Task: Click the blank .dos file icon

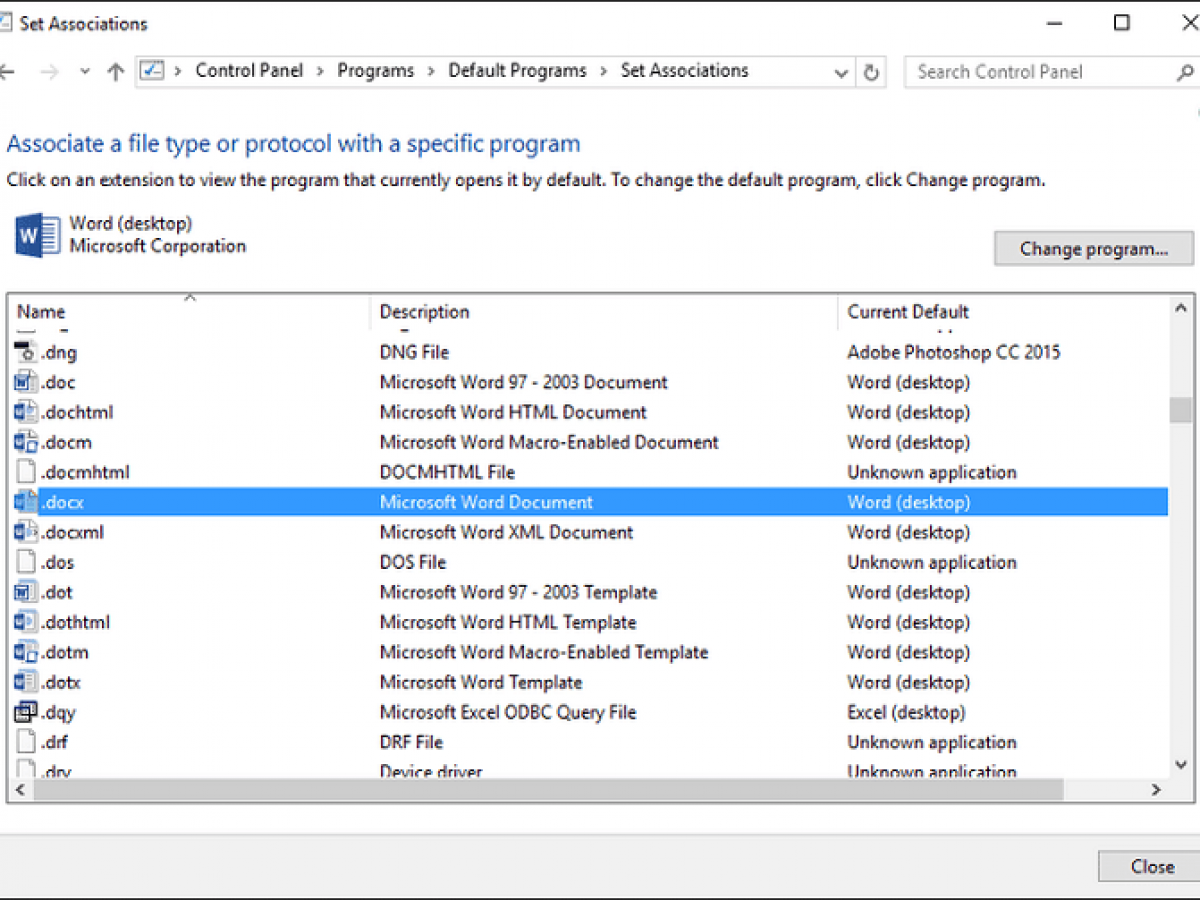Action: point(26,562)
